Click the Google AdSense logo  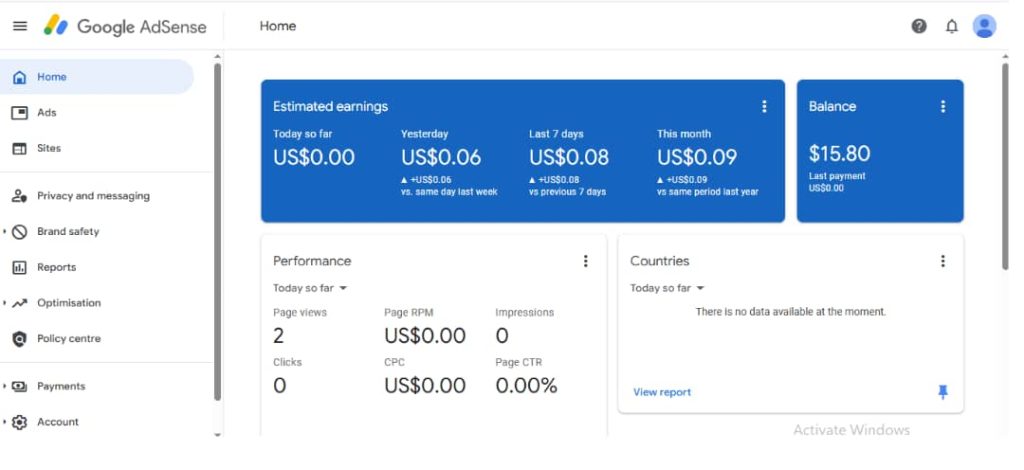tap(125, 26)
